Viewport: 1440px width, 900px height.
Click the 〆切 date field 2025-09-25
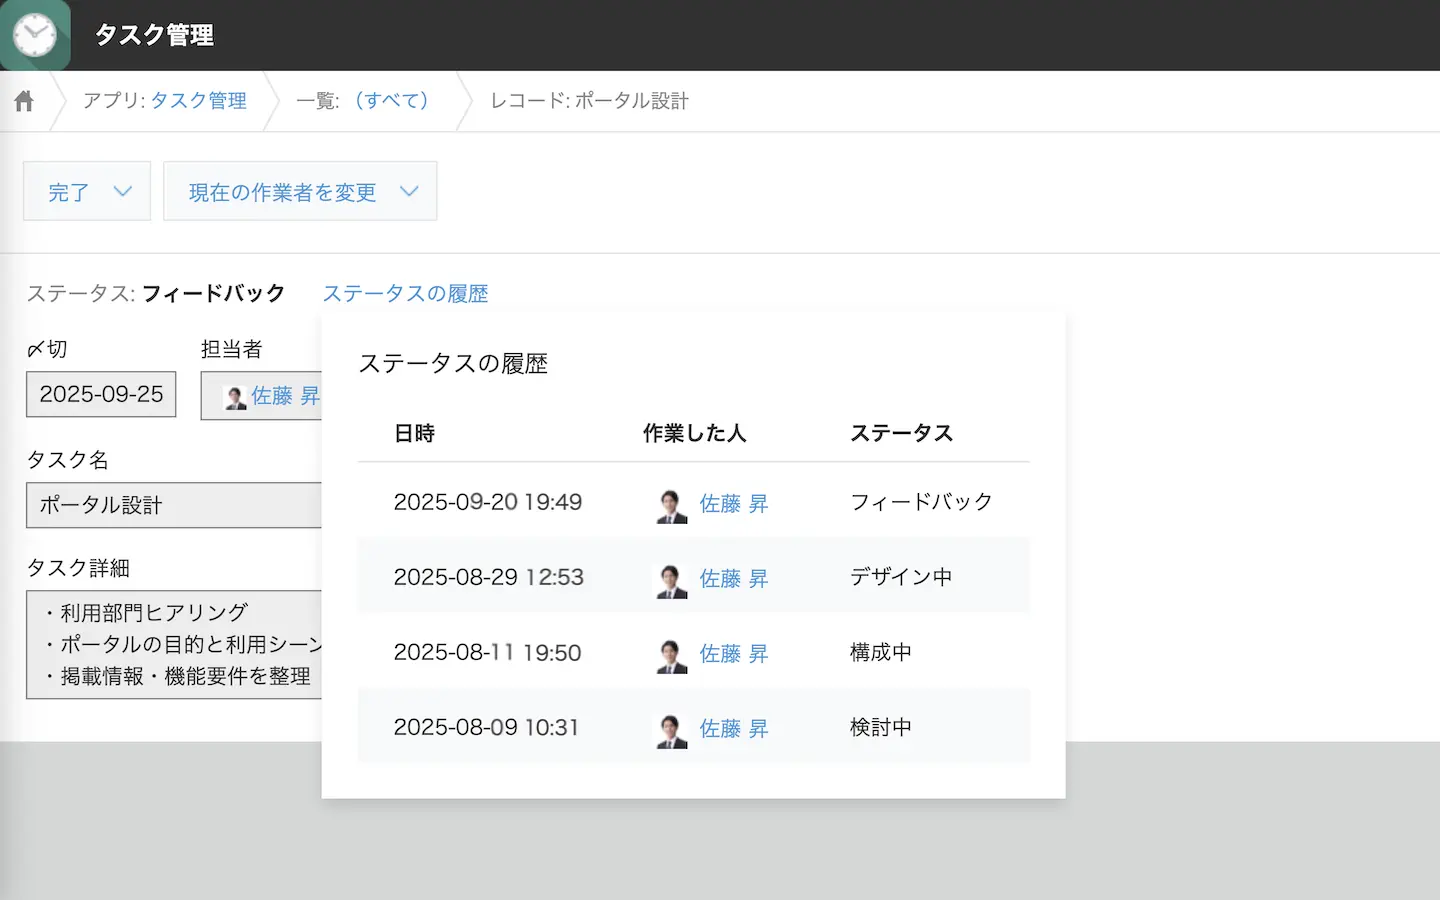coord(101,395)
